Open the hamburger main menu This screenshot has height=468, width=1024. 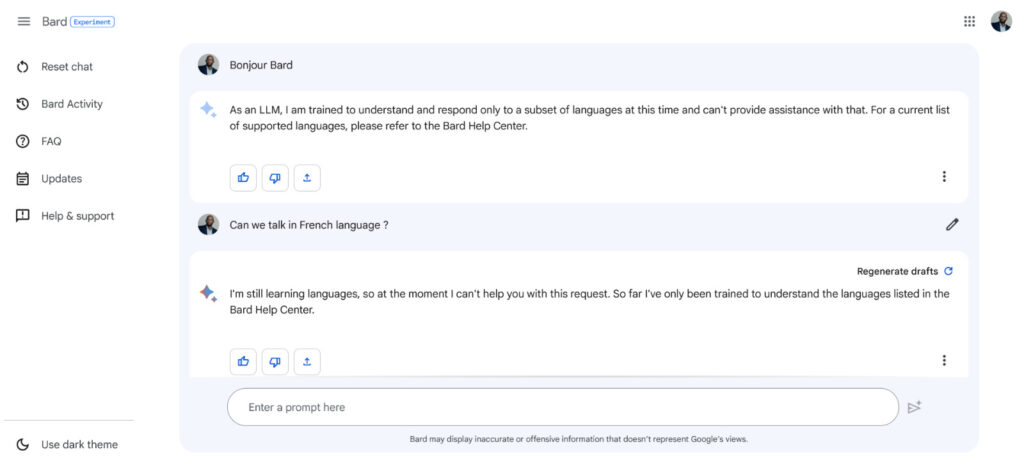(24, 22)
